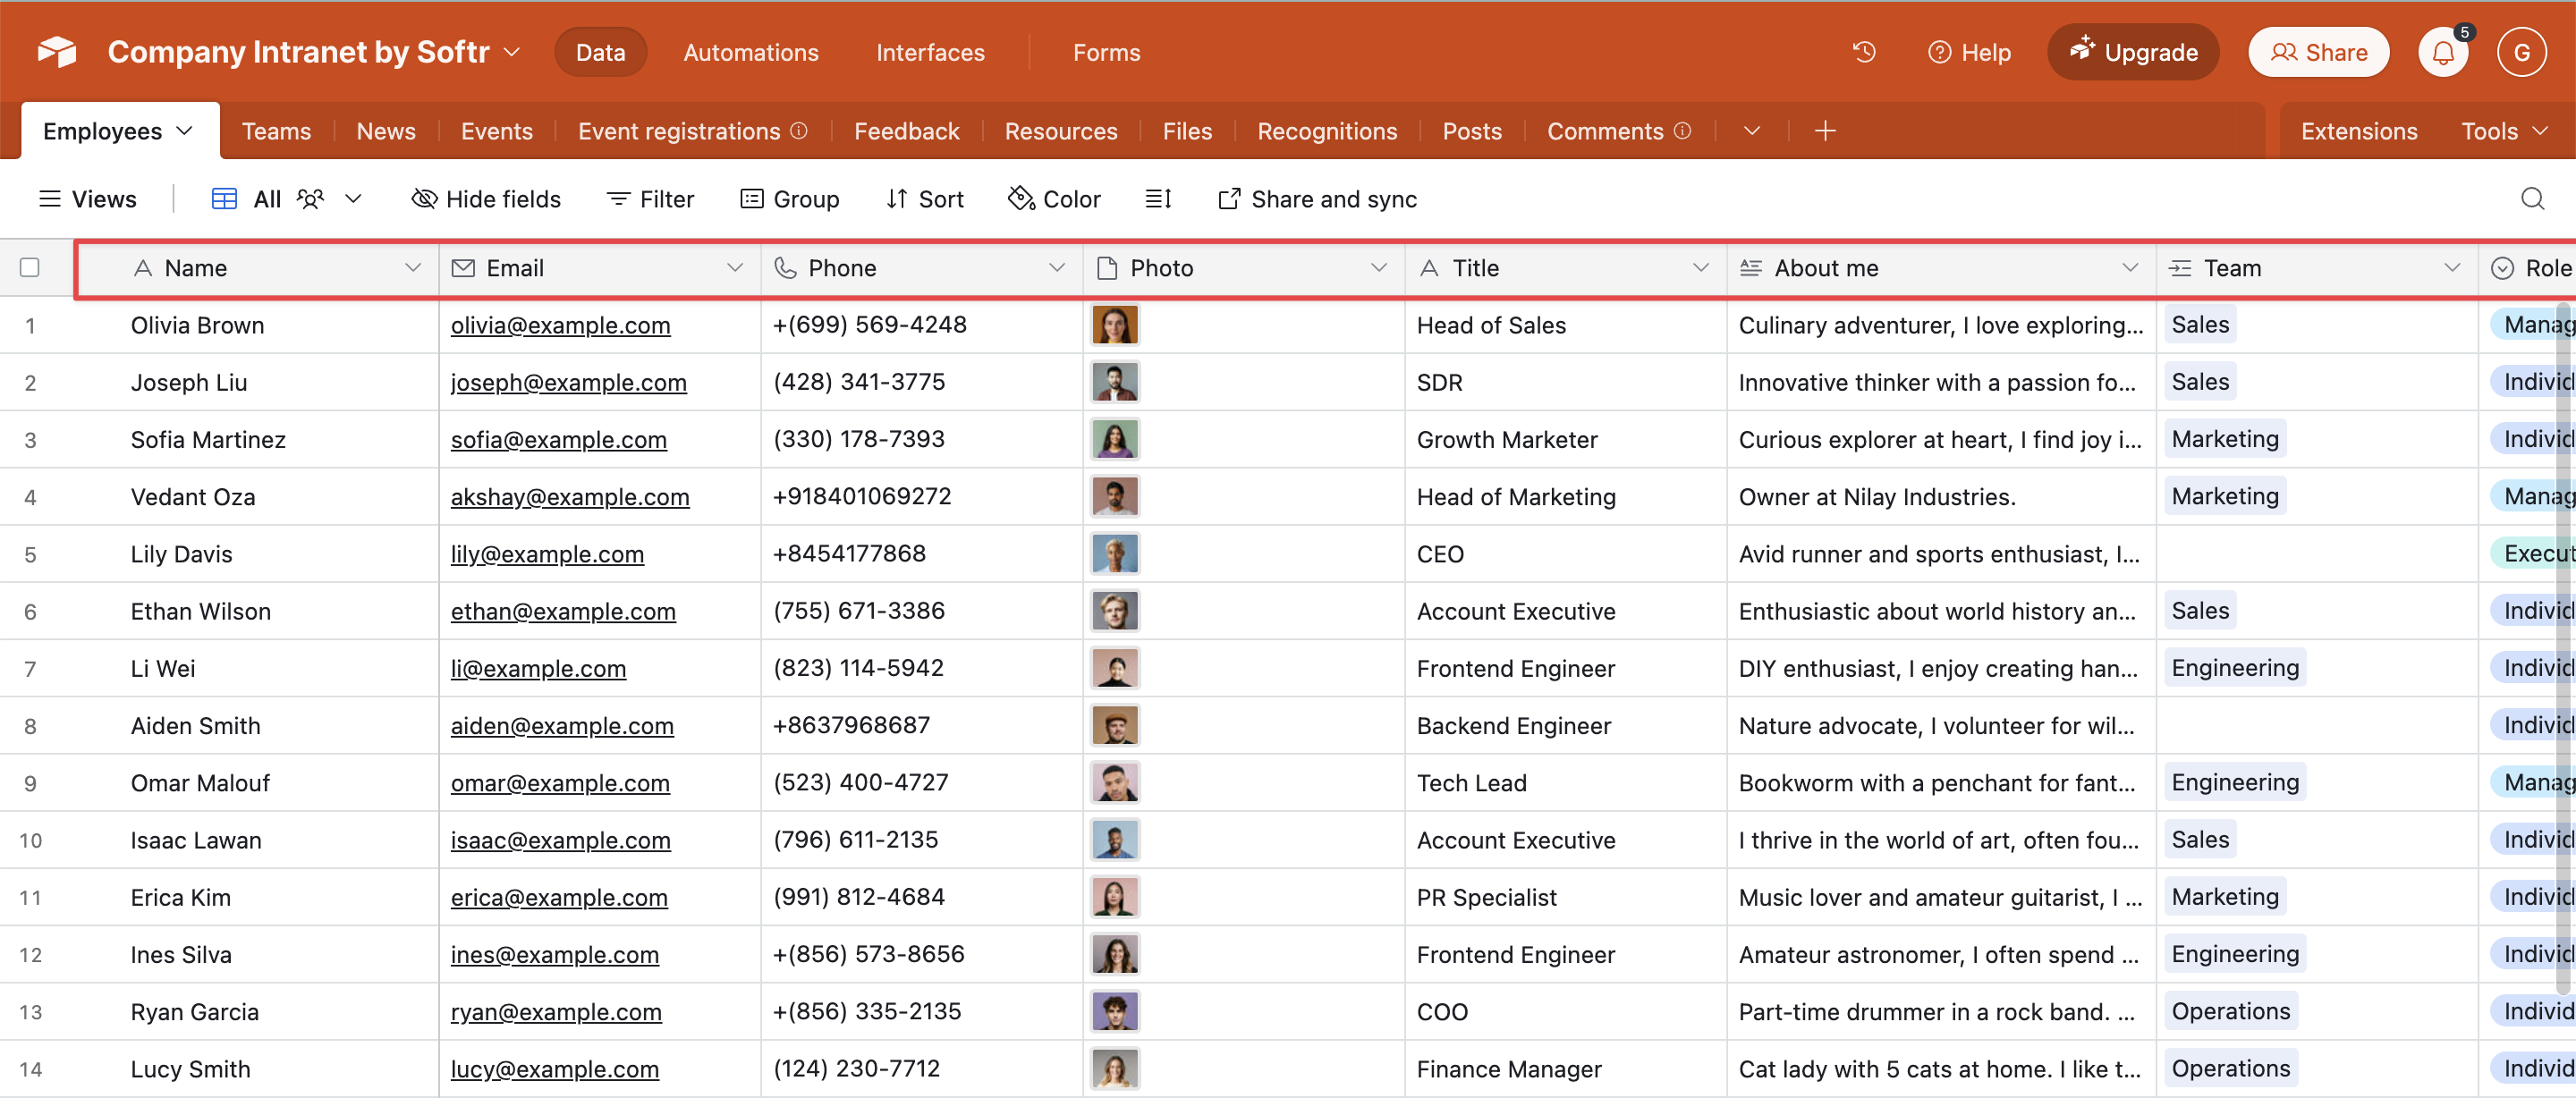Open the user account avatar G
The width and height of the screenshot is (2576, 1098).
coord(2521,52)
